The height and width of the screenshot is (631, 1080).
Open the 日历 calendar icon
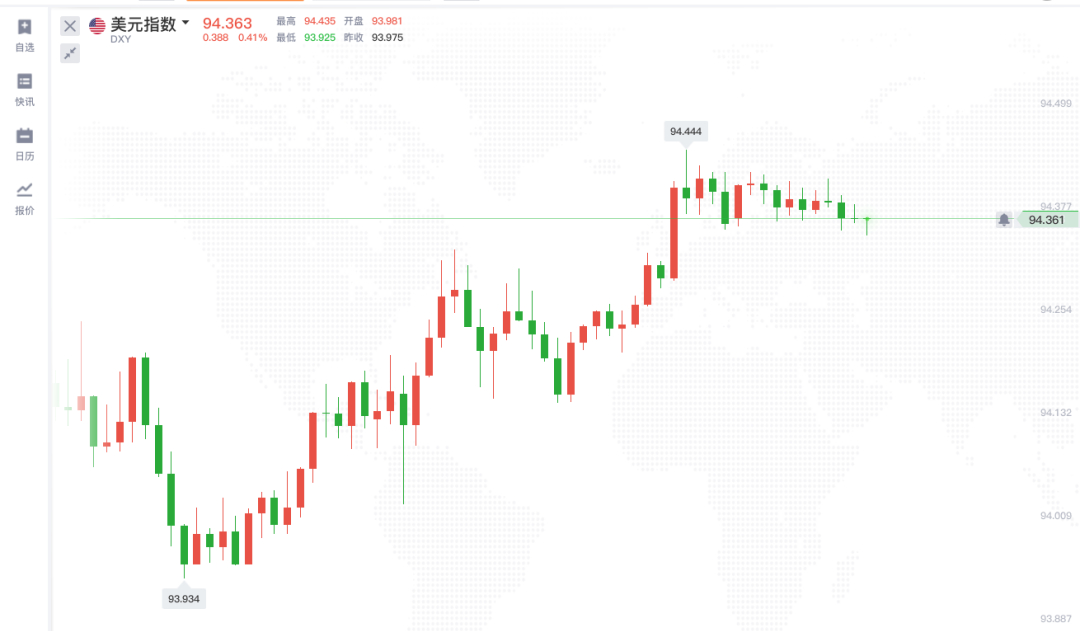pos(25,136)
